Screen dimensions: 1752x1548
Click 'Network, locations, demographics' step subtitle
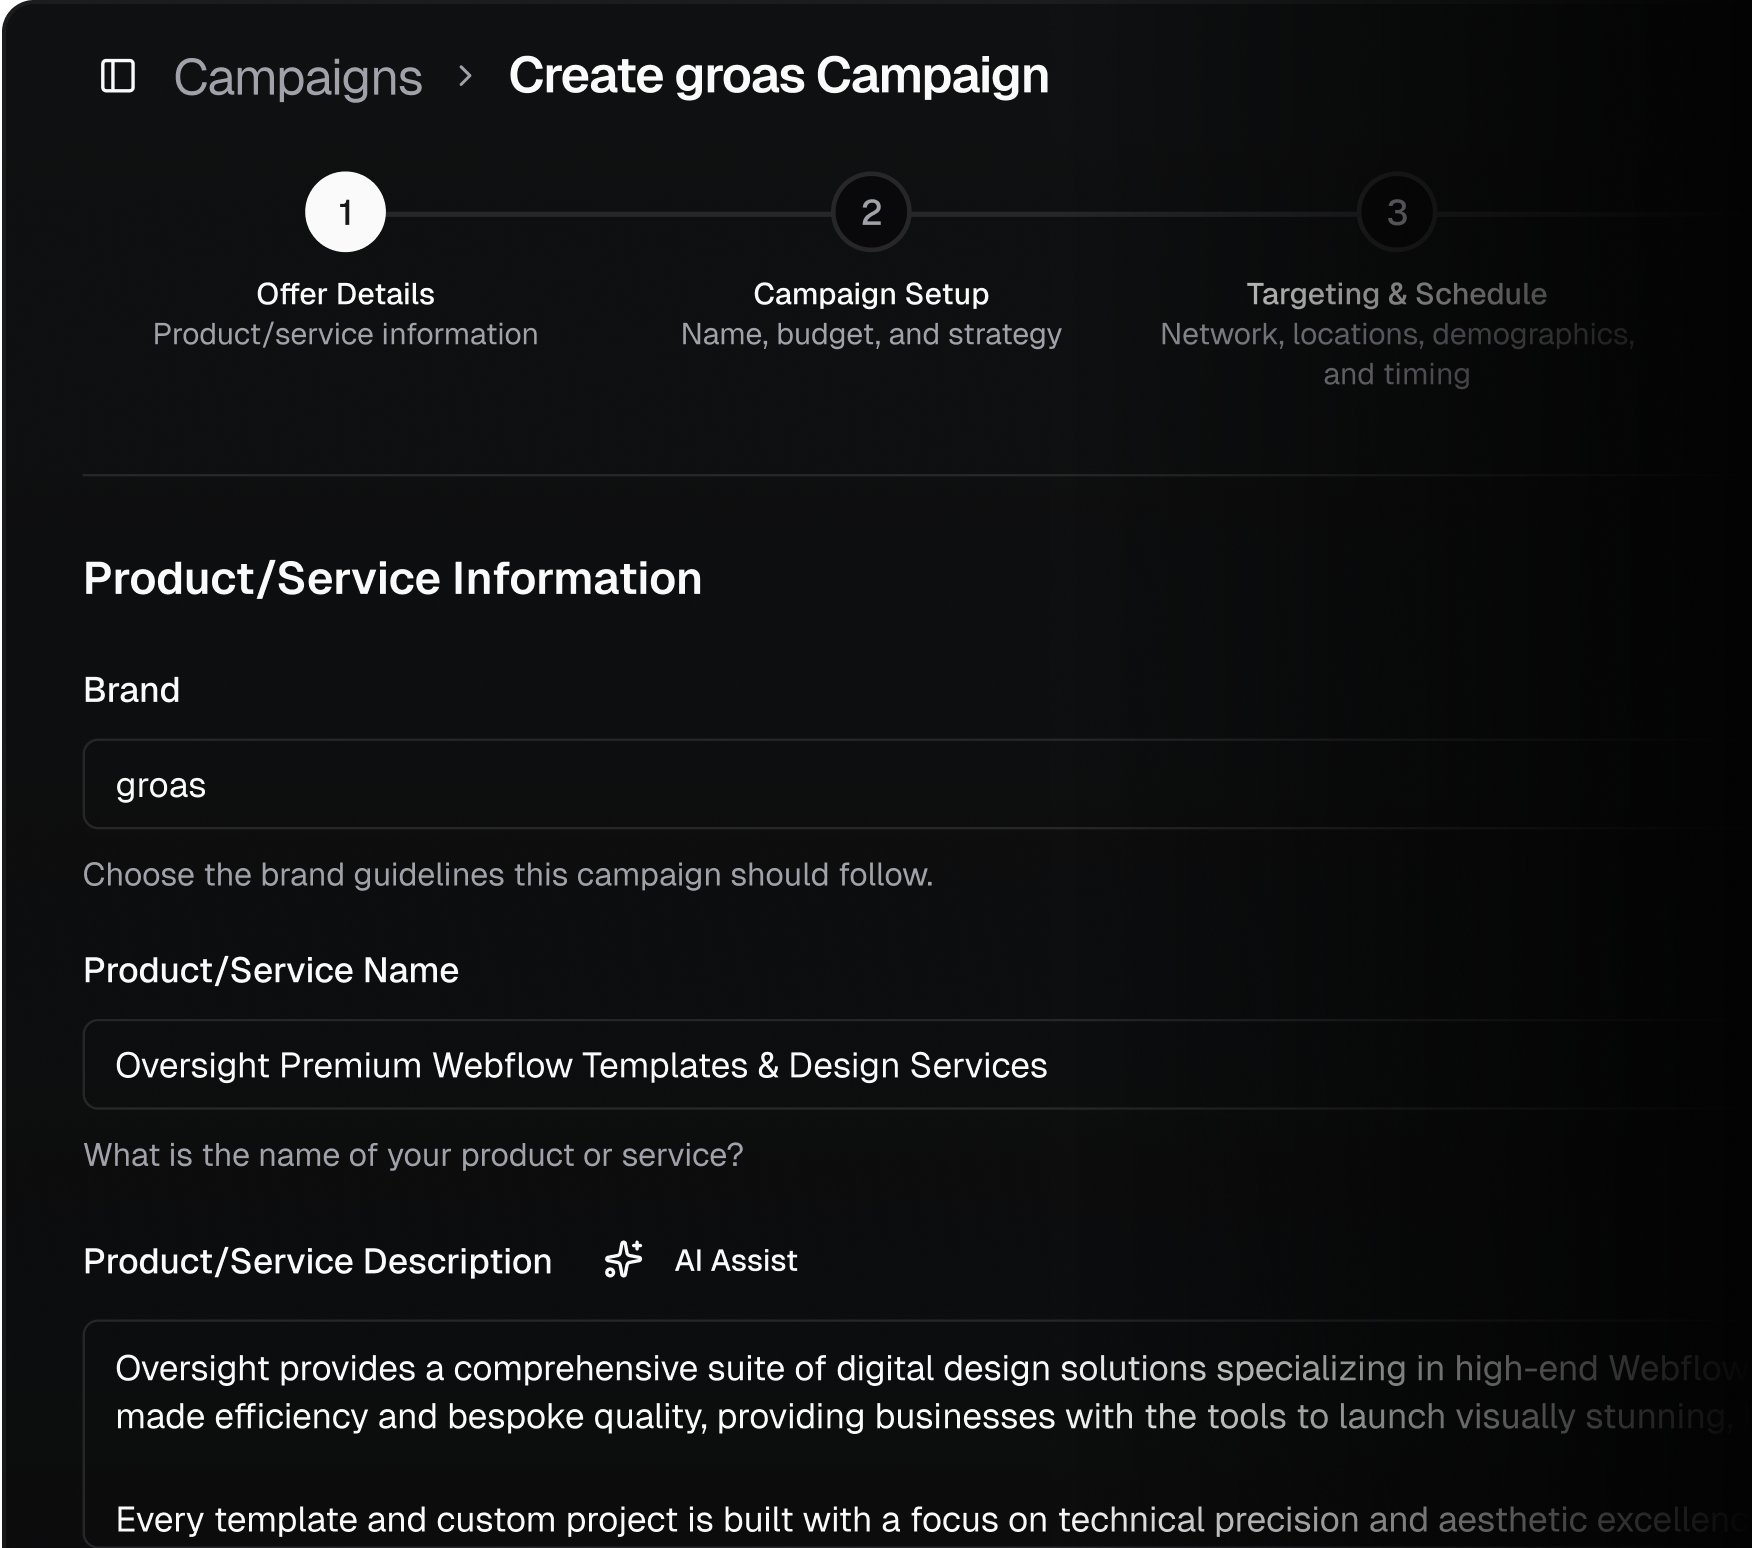click(x=1397, y=354)
